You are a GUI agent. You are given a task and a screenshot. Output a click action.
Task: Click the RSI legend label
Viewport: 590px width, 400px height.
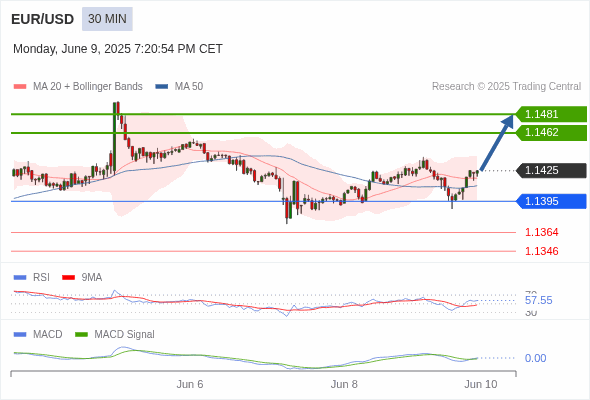tap(41, 277)
